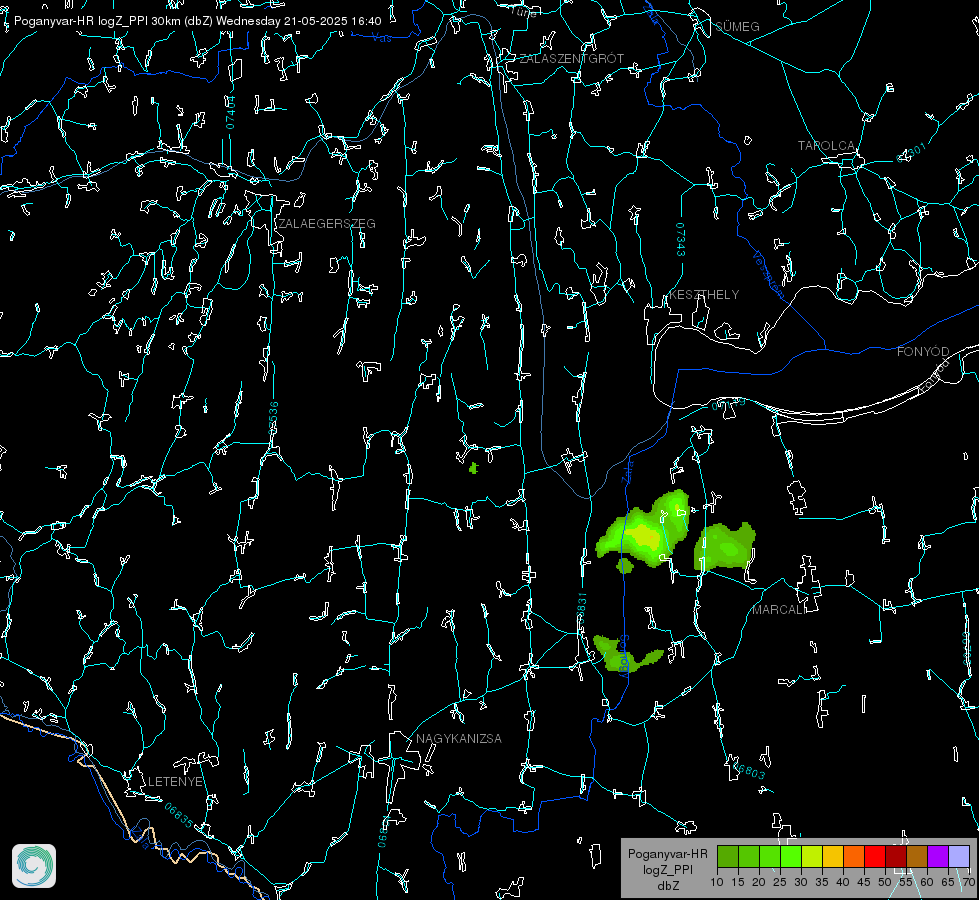Viewport: 979px width, 900px height.
Task: Pick the 30–35 dBZ yellow-green legend swatch
Action: coord(812,856)
